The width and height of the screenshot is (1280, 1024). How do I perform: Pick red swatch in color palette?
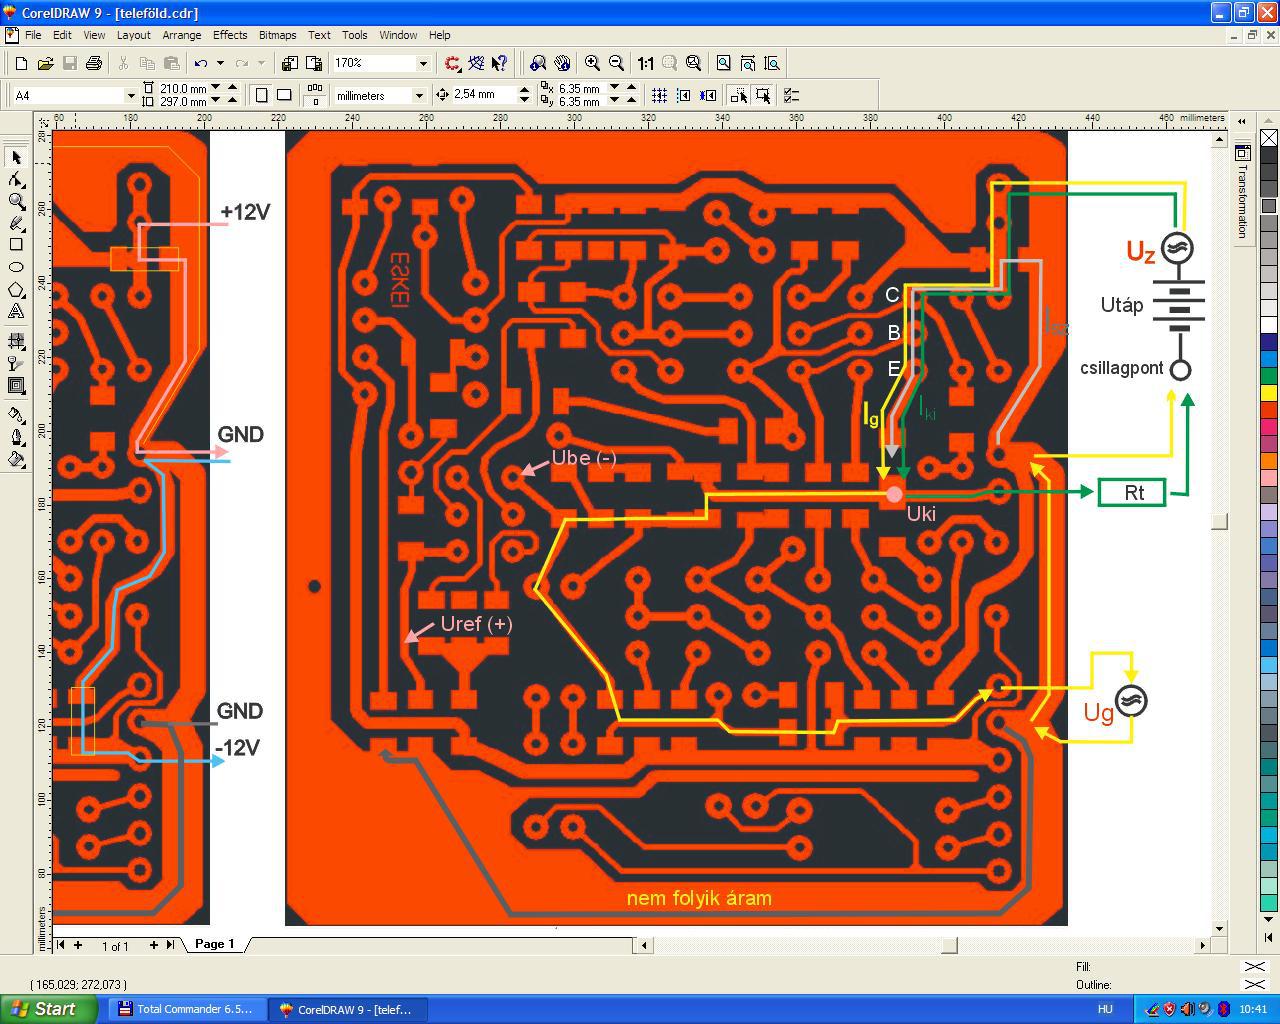point(1268,410)
